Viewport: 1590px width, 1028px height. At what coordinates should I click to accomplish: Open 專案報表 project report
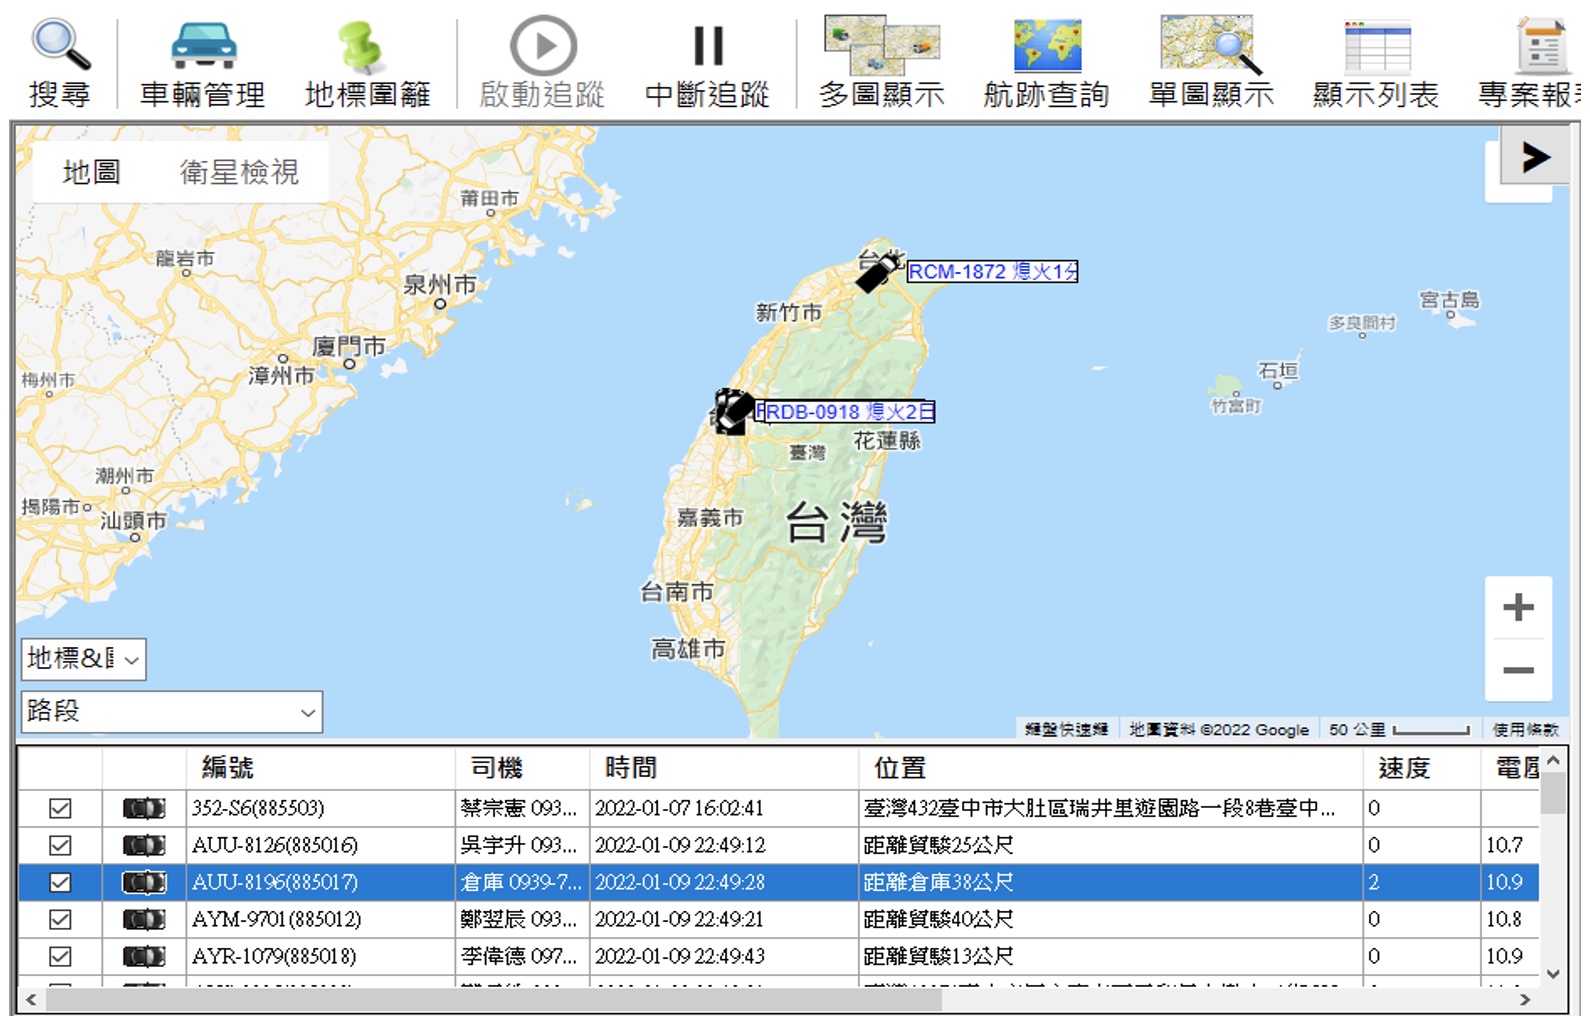pos(1530,63)
